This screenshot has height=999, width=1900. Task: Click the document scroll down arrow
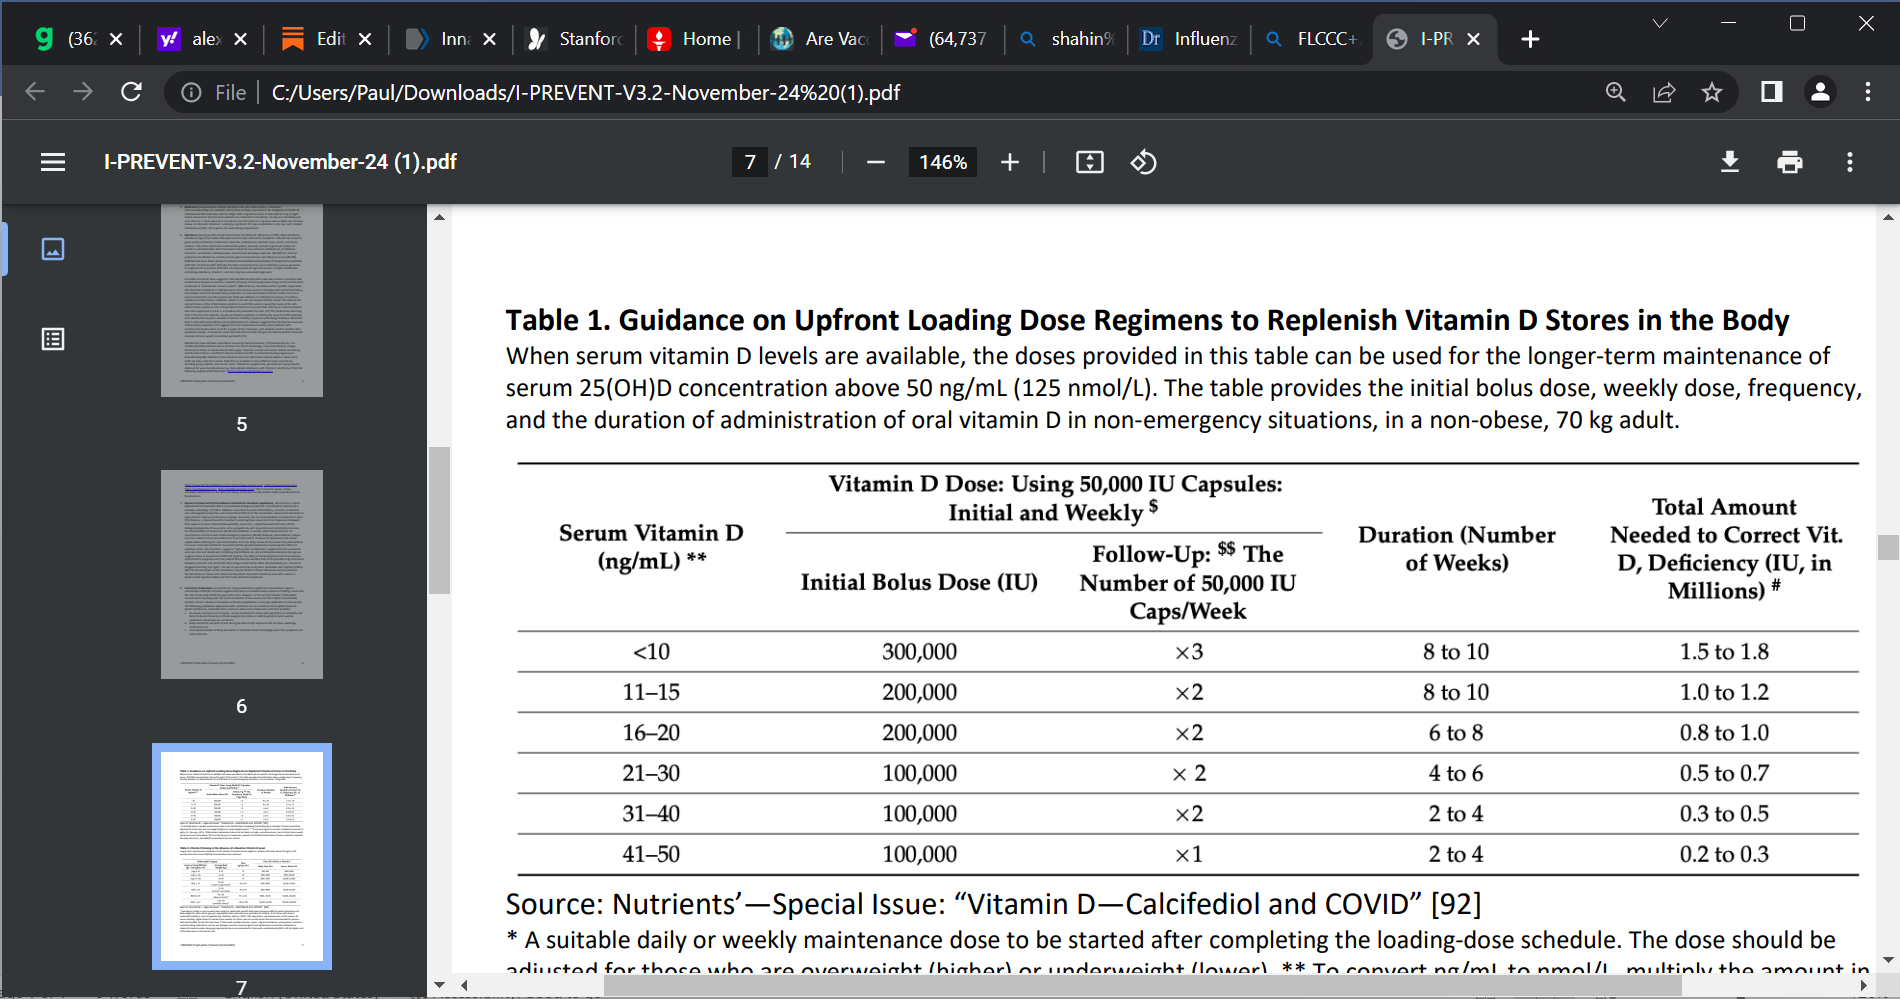point(1888,960)
